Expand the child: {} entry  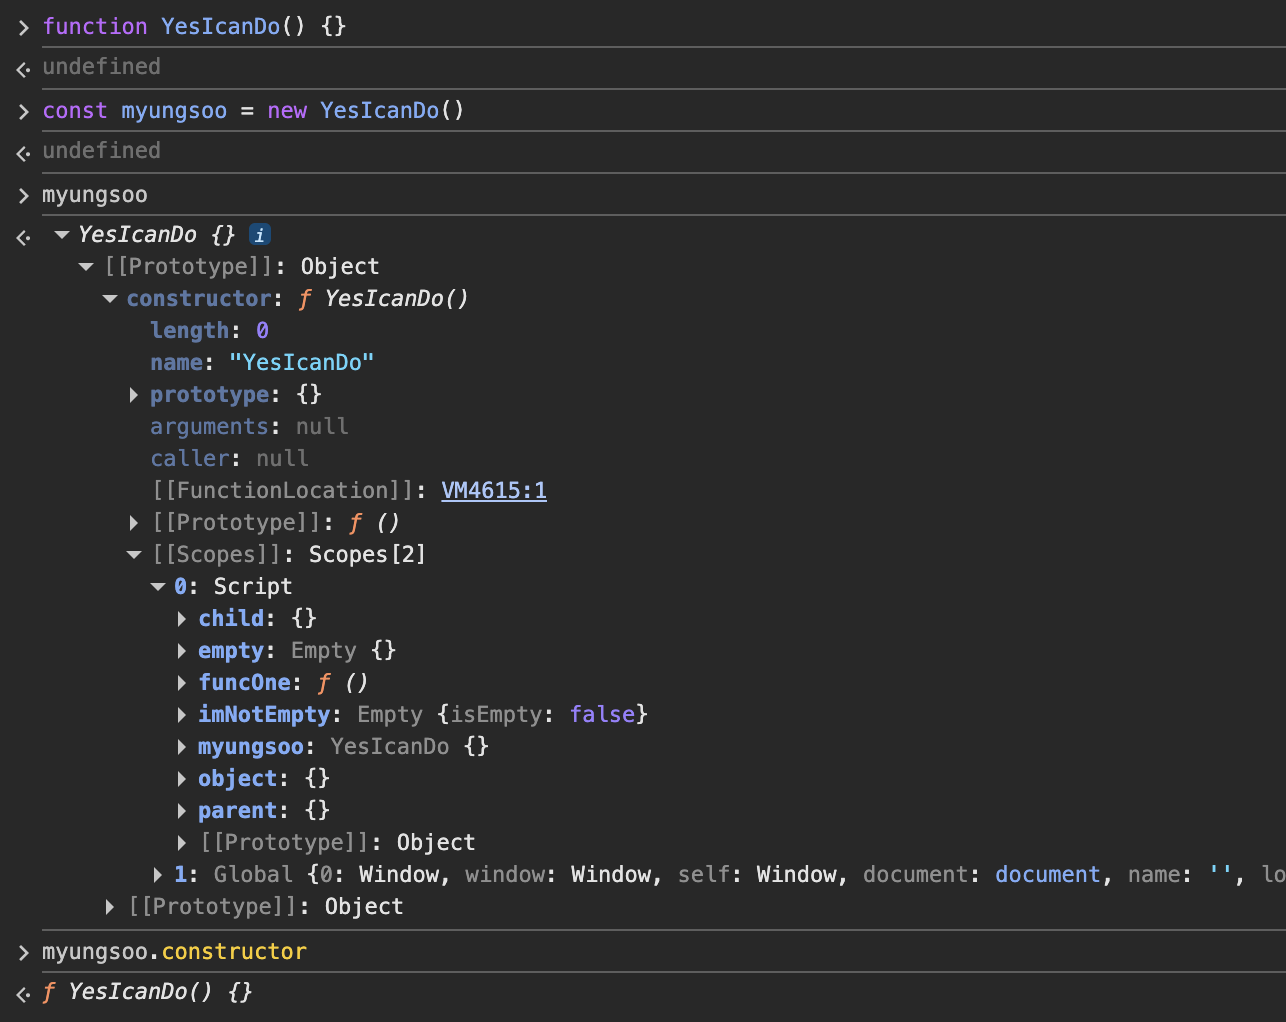click(x=182, y=619)
